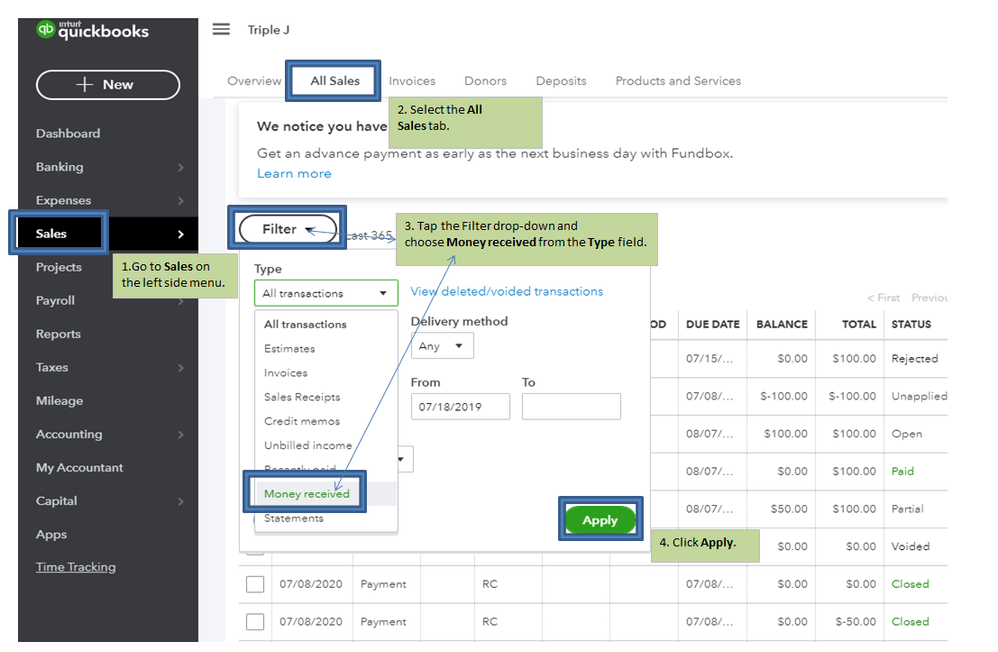This screenshot has height=652, width=998.
Task: Choose Statements from the Type list
Action: [294, 518]
